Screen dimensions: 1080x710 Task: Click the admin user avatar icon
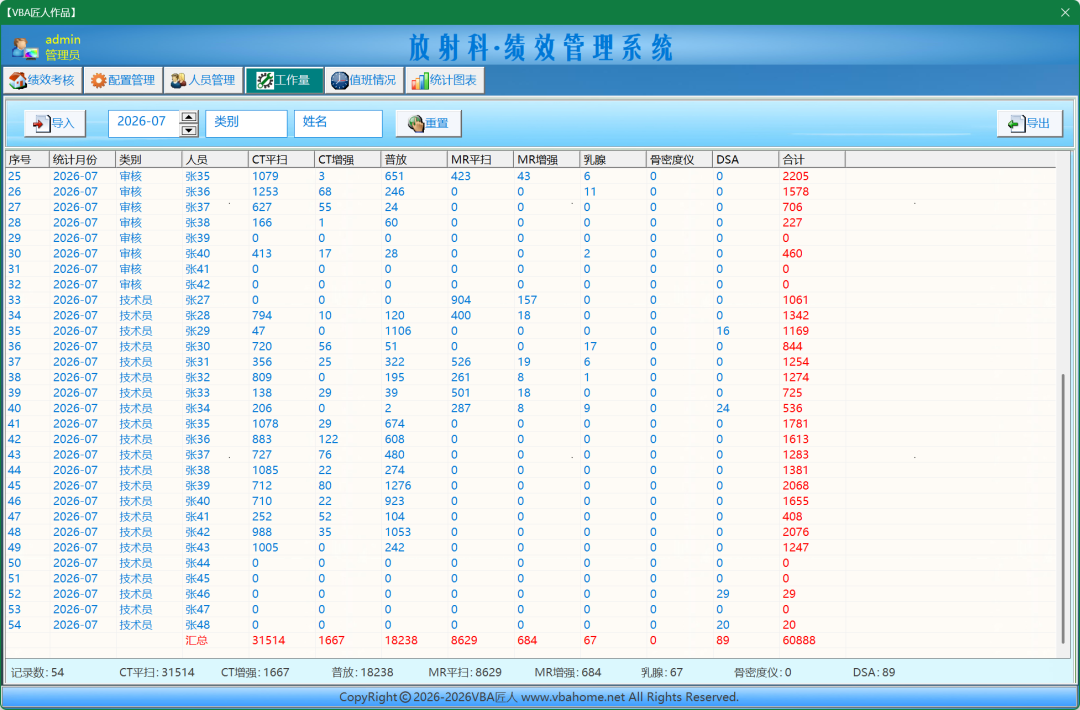click(x=25, y=47)
